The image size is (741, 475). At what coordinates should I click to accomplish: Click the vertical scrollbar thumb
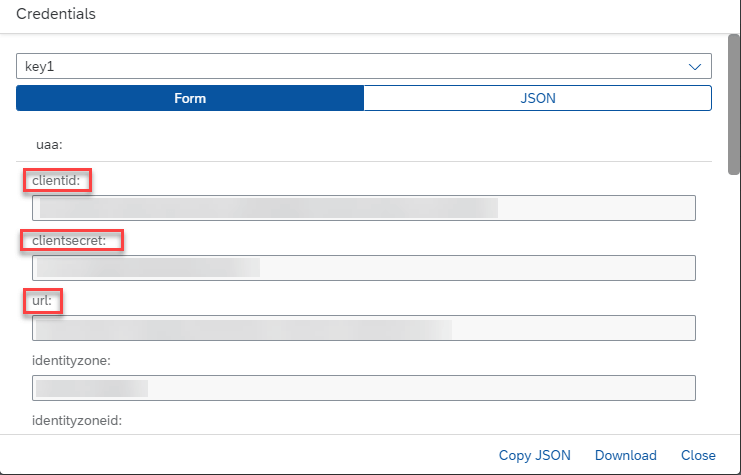[x=734, y=104]
